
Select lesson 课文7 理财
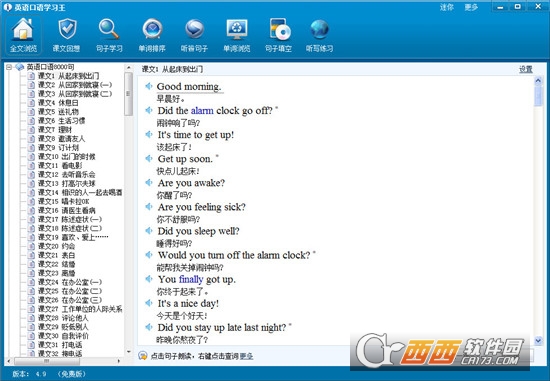pos(54,129)
